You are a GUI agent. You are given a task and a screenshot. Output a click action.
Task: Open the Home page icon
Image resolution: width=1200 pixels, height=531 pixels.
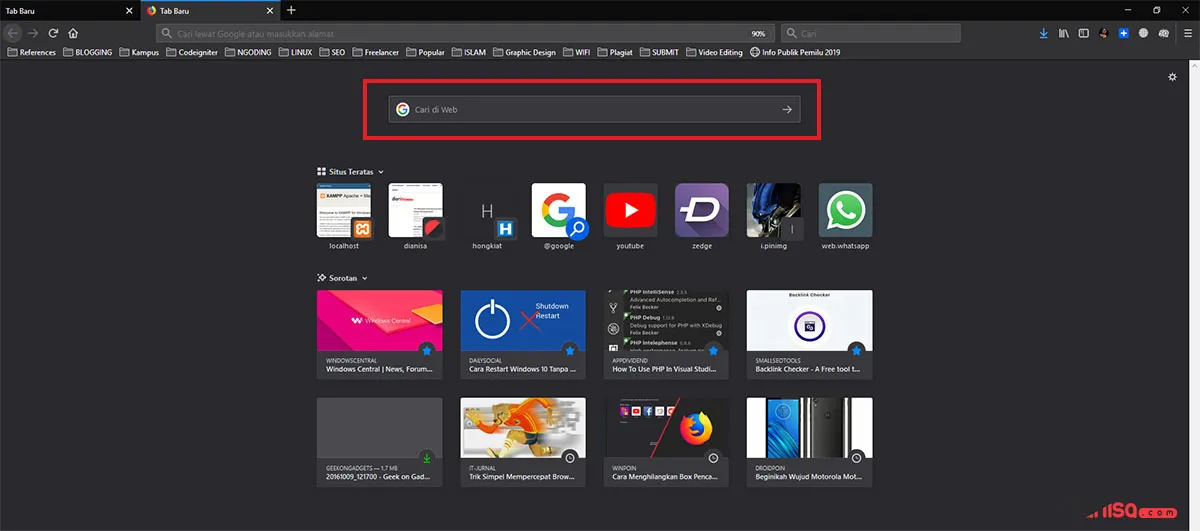coord(73,33)
